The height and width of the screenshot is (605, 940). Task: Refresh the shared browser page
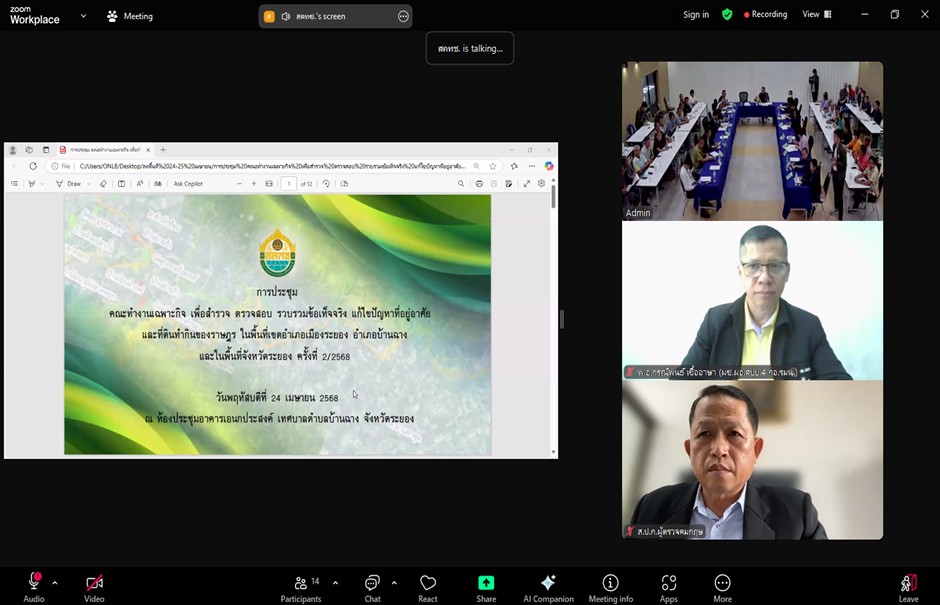[x=33, y=166]
